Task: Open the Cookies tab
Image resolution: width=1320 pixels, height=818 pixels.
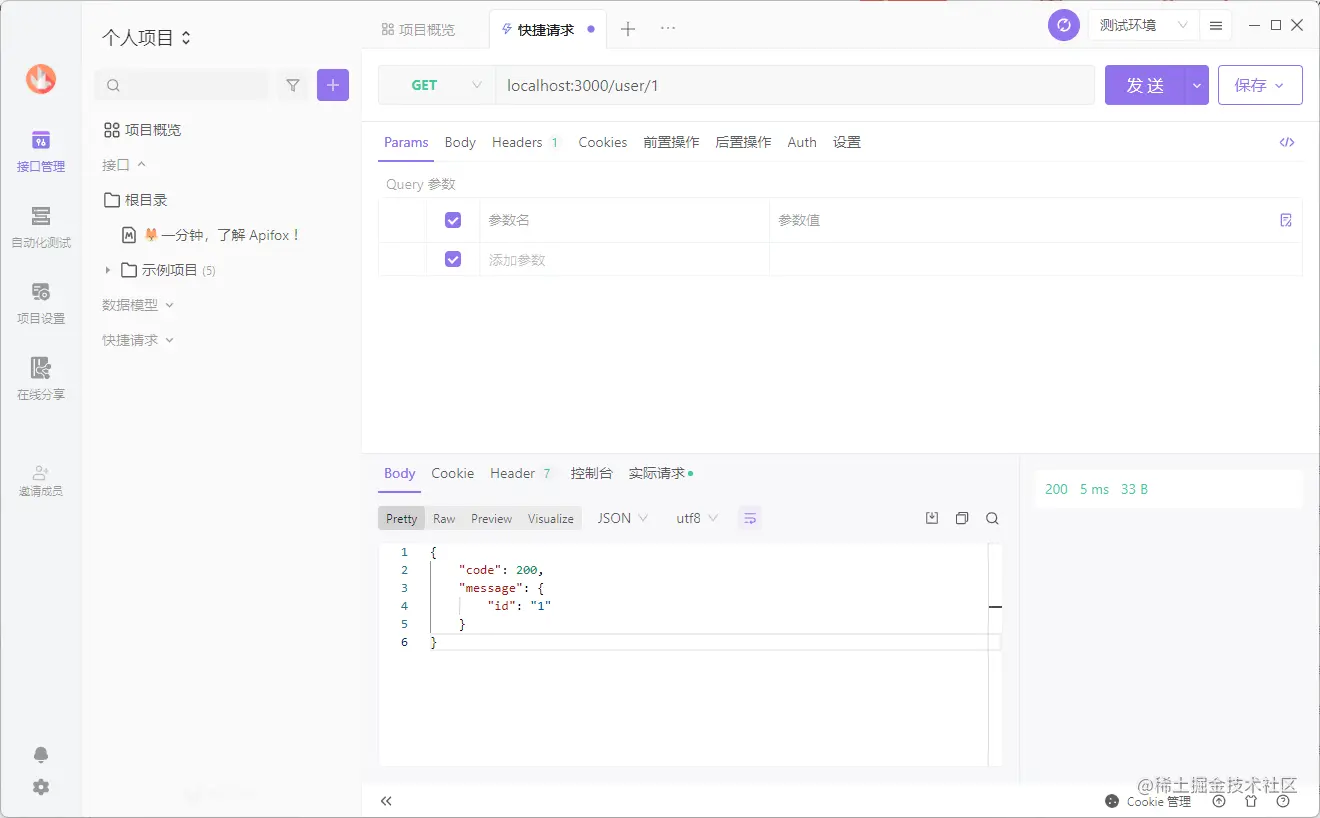Action: coord(603,142)
